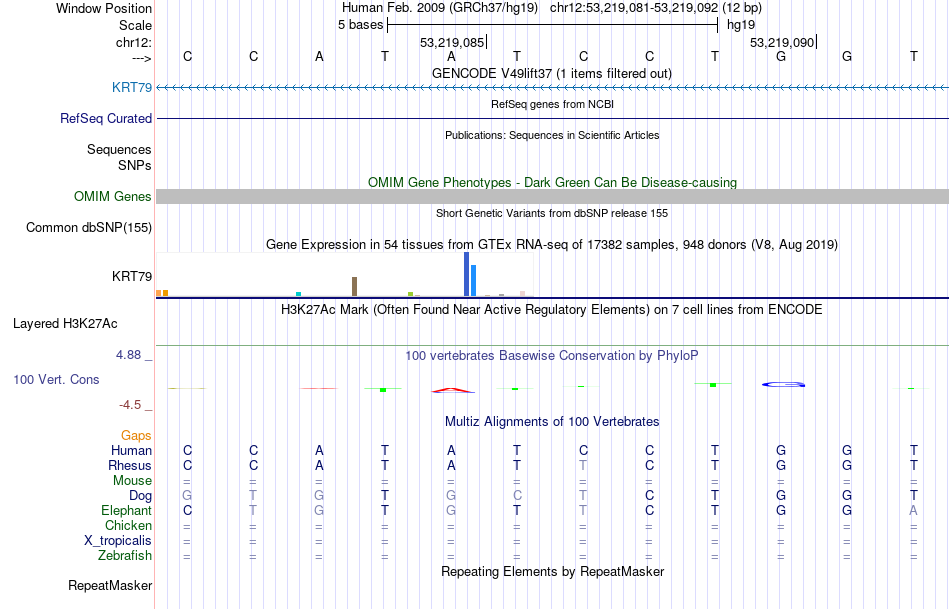Viewport: 950px width, 609px height.
Task: Click the brown GTEx expression bar
Action: click(x=354, y=287)
